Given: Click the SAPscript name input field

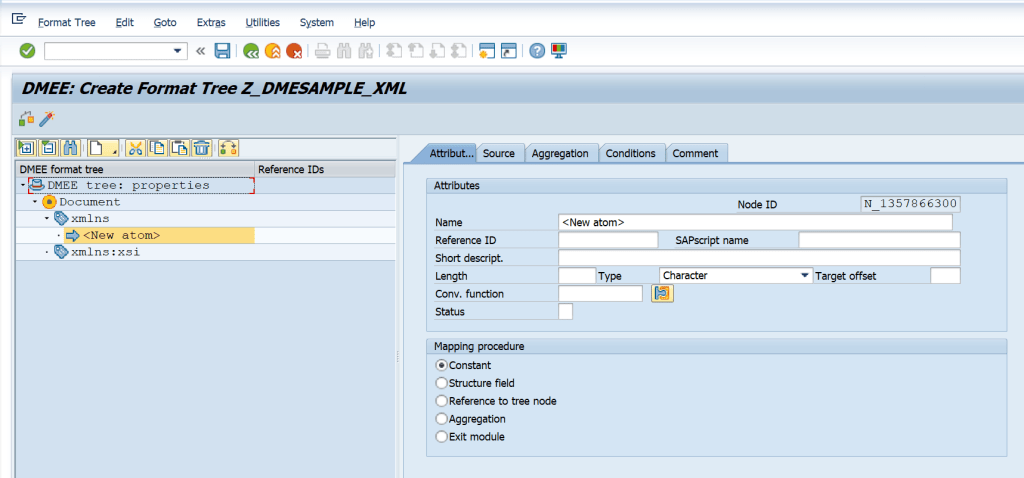Looking at the screenshot, I should click(879, 240).
